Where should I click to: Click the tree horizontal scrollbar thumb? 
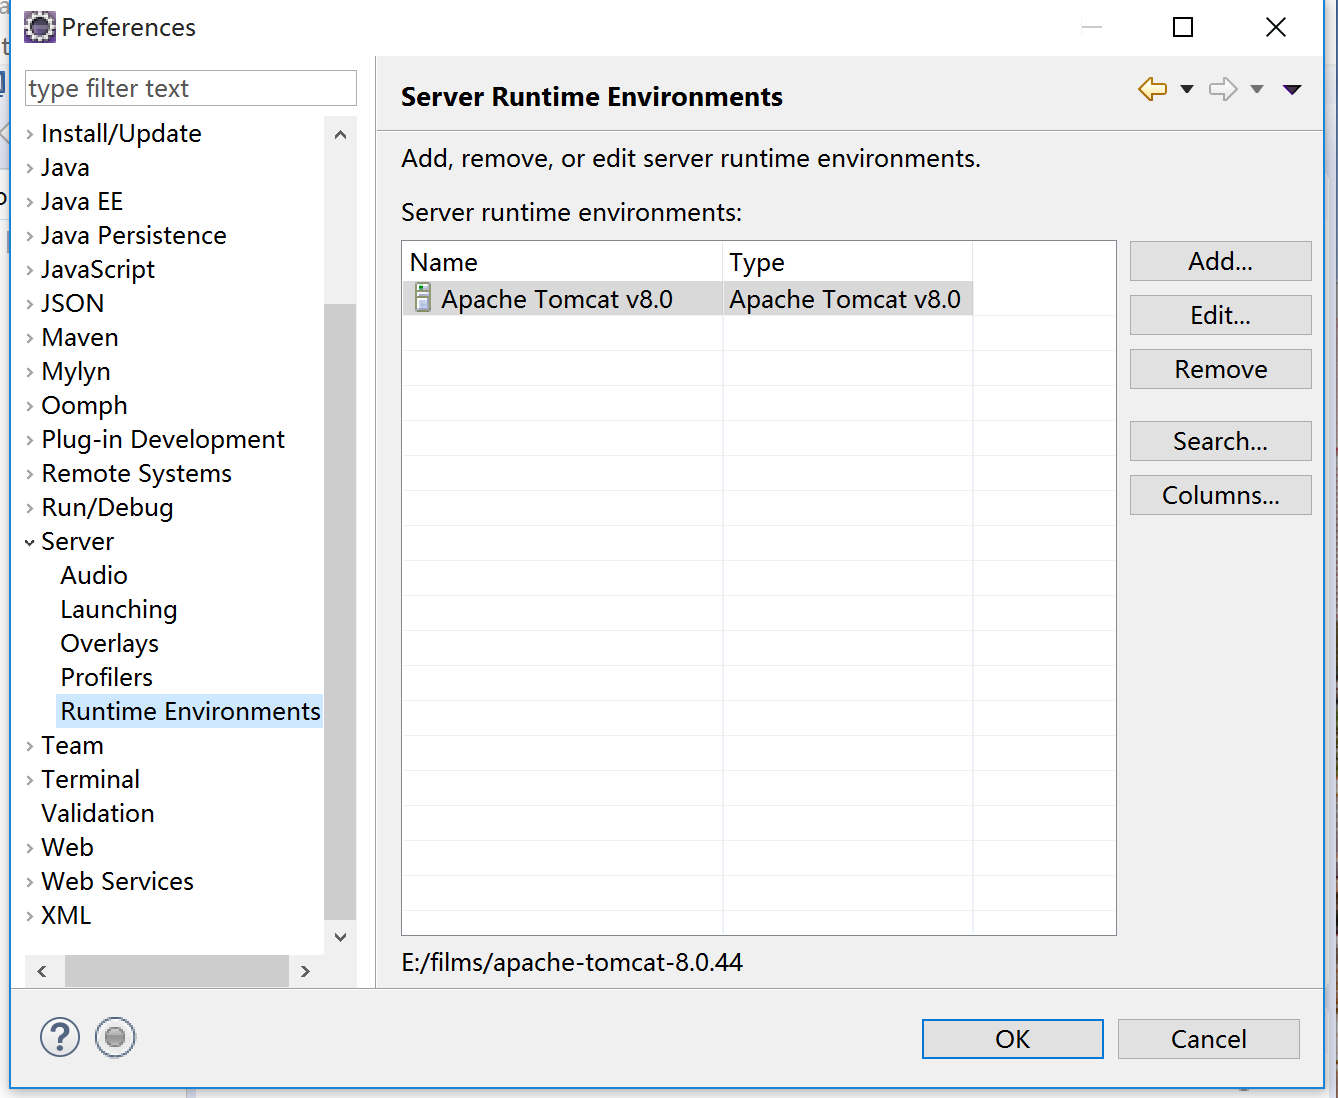(x=177, y=971)
